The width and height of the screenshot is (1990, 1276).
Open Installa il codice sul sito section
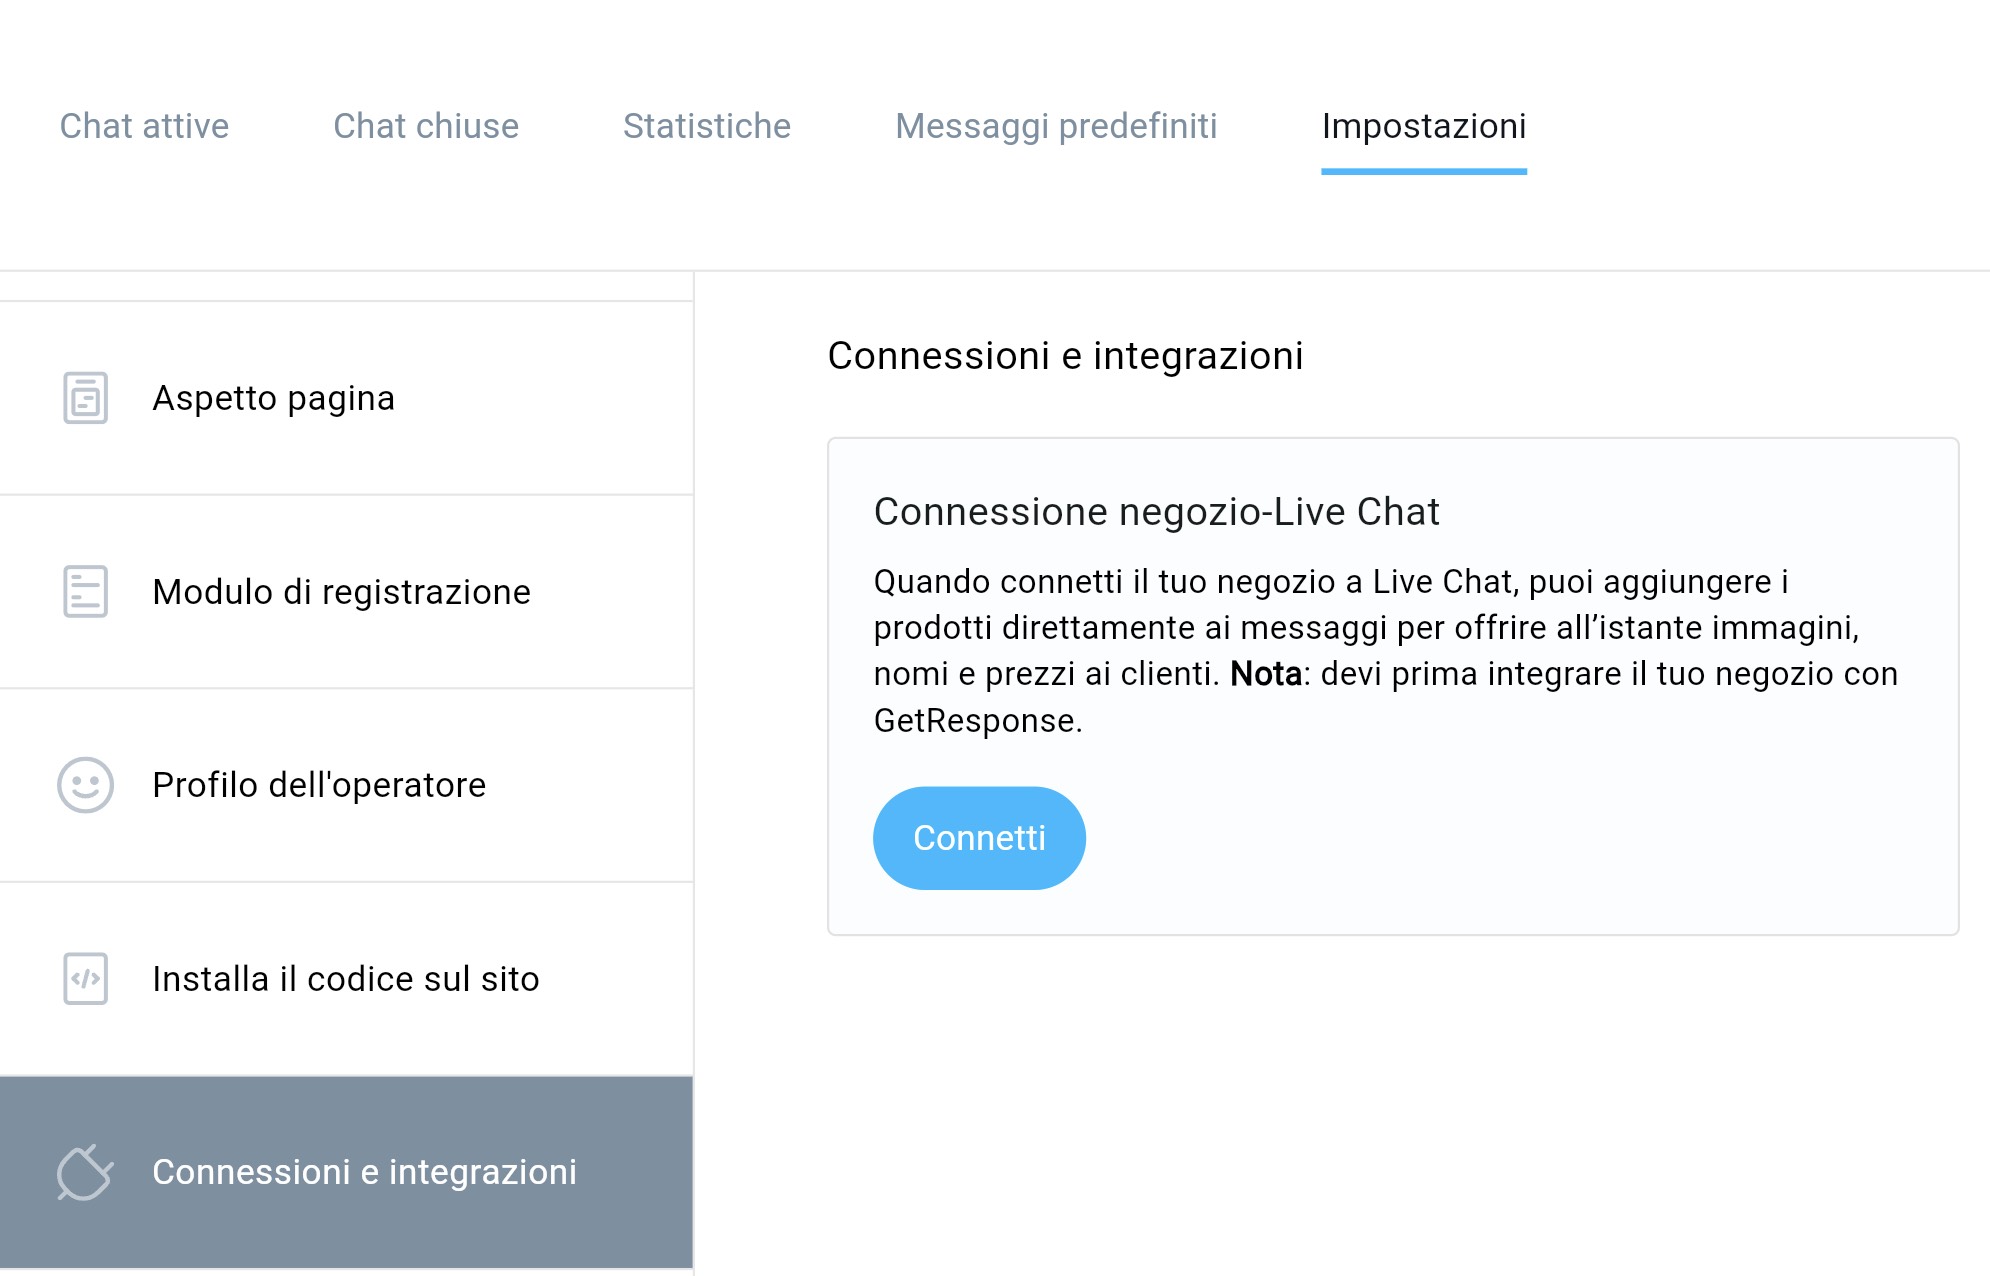[x=345, y=979]
